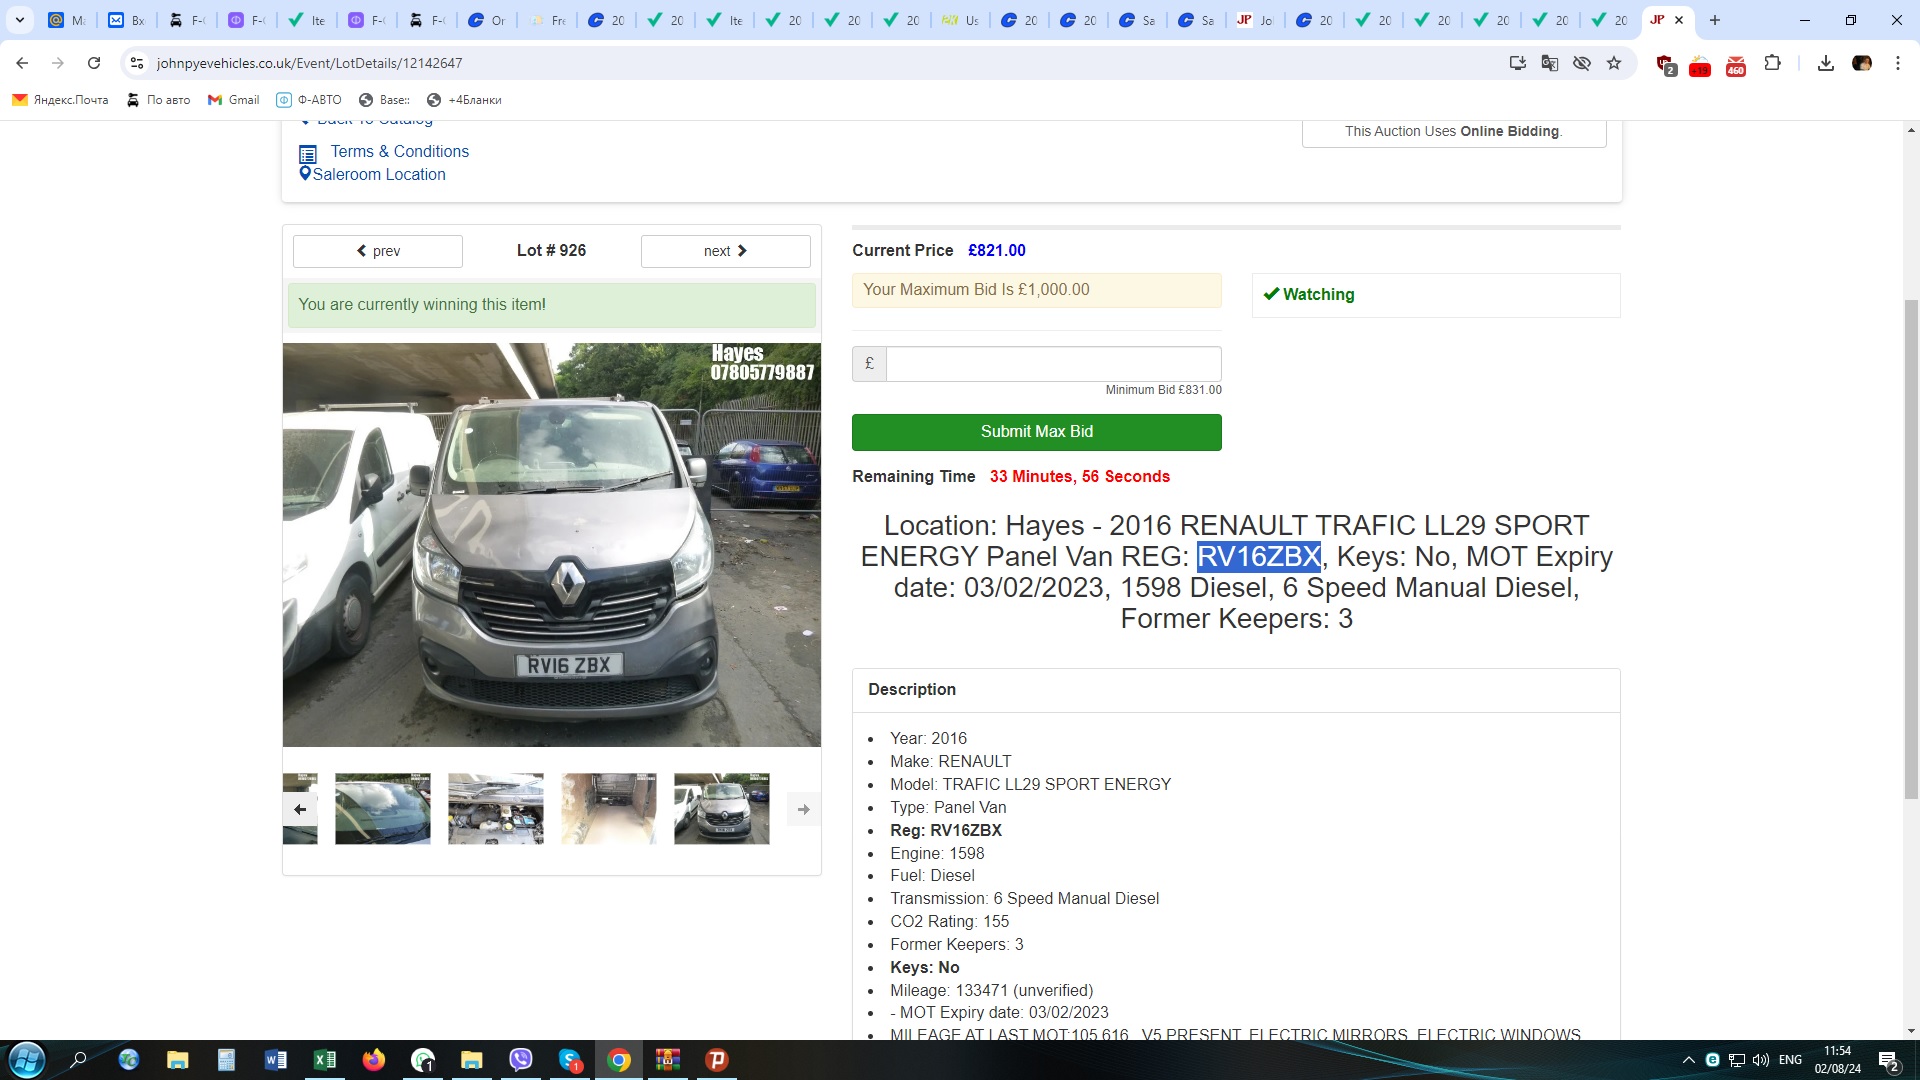The width and height of the screenshot is (1920, 1080).
Task: Open the weather extension showing +19
Action: point(1700,65)
